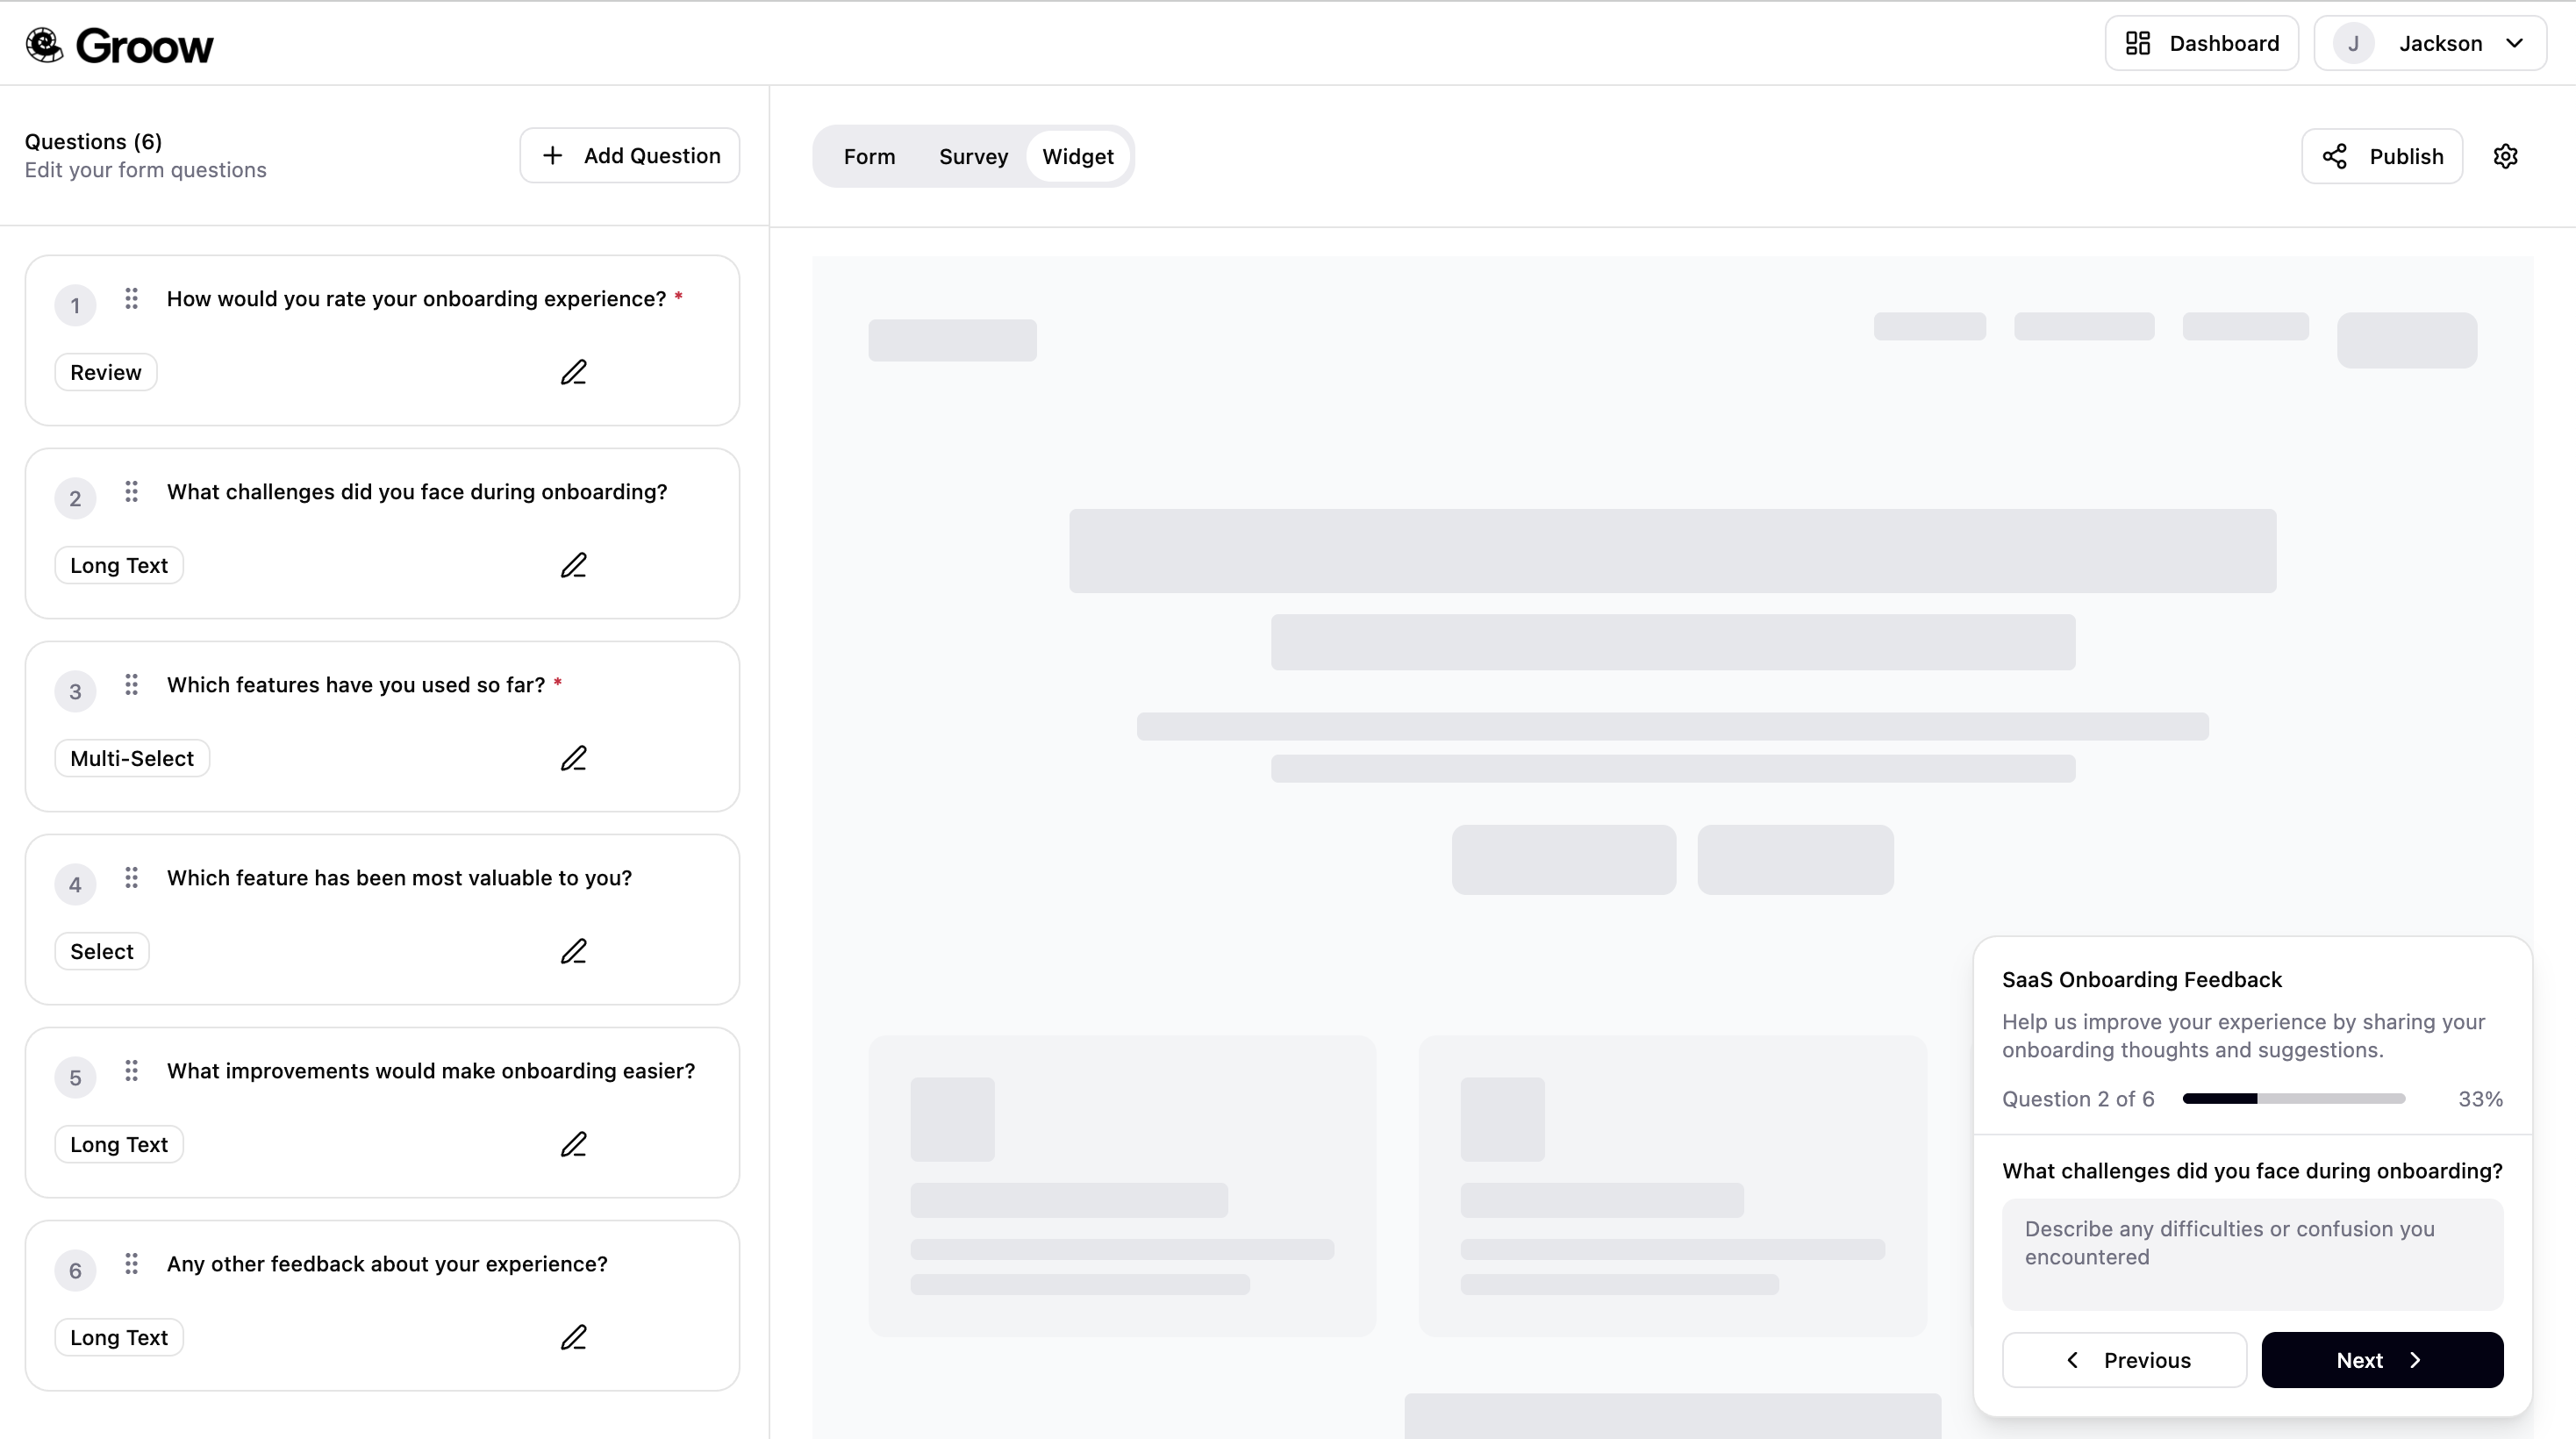
Task: Click the drag handle beside question 6
Action: (132, 1264)
